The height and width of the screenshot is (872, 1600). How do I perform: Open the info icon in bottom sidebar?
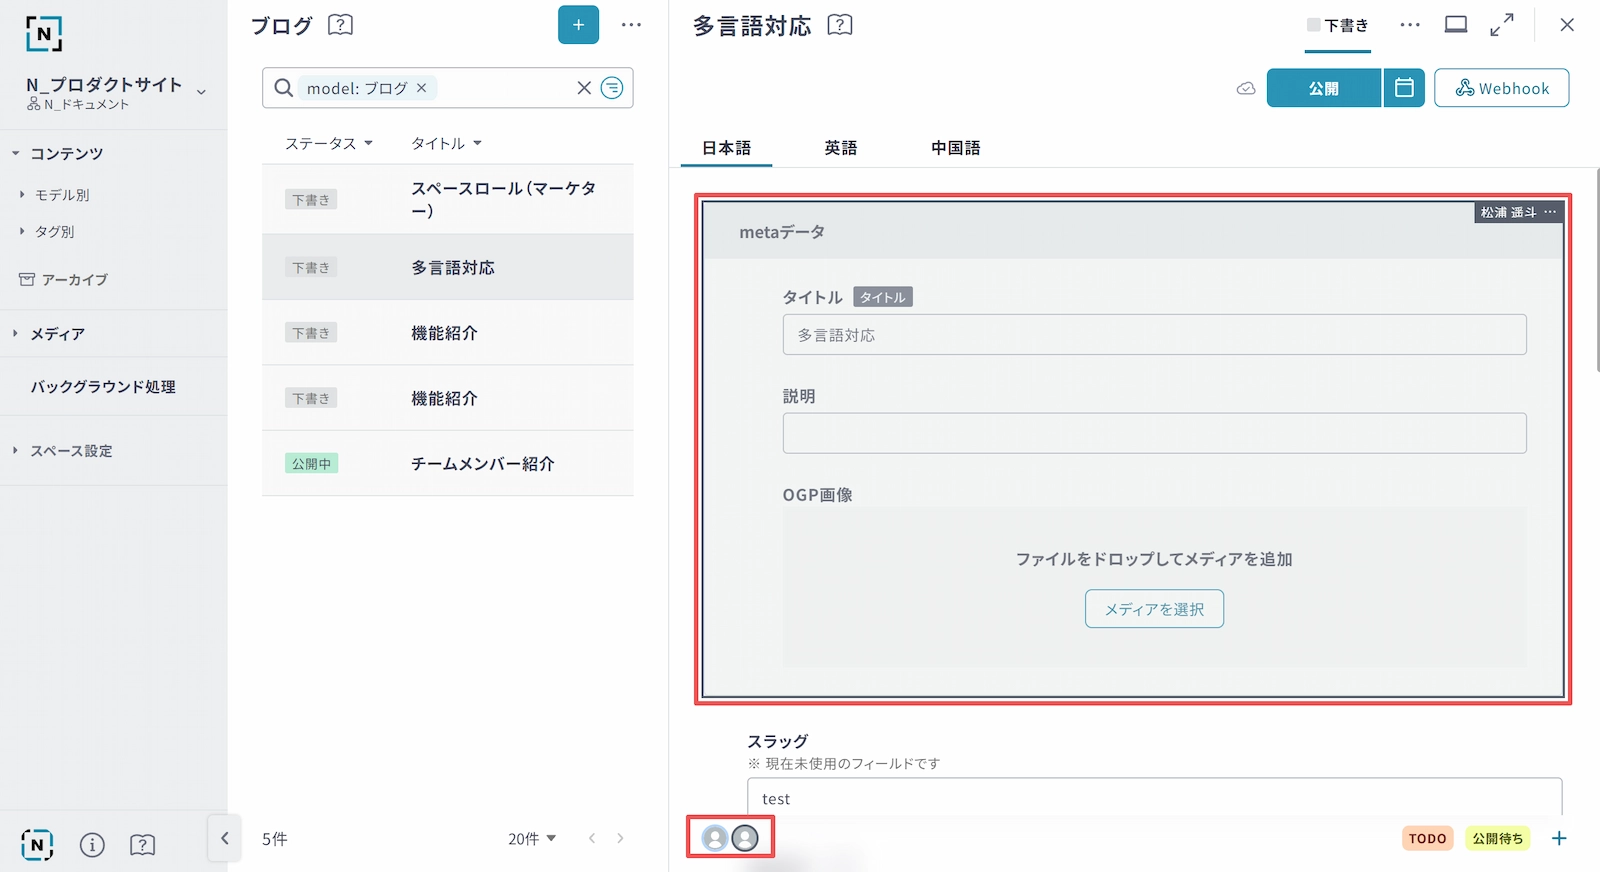click(x=92, y=845)
